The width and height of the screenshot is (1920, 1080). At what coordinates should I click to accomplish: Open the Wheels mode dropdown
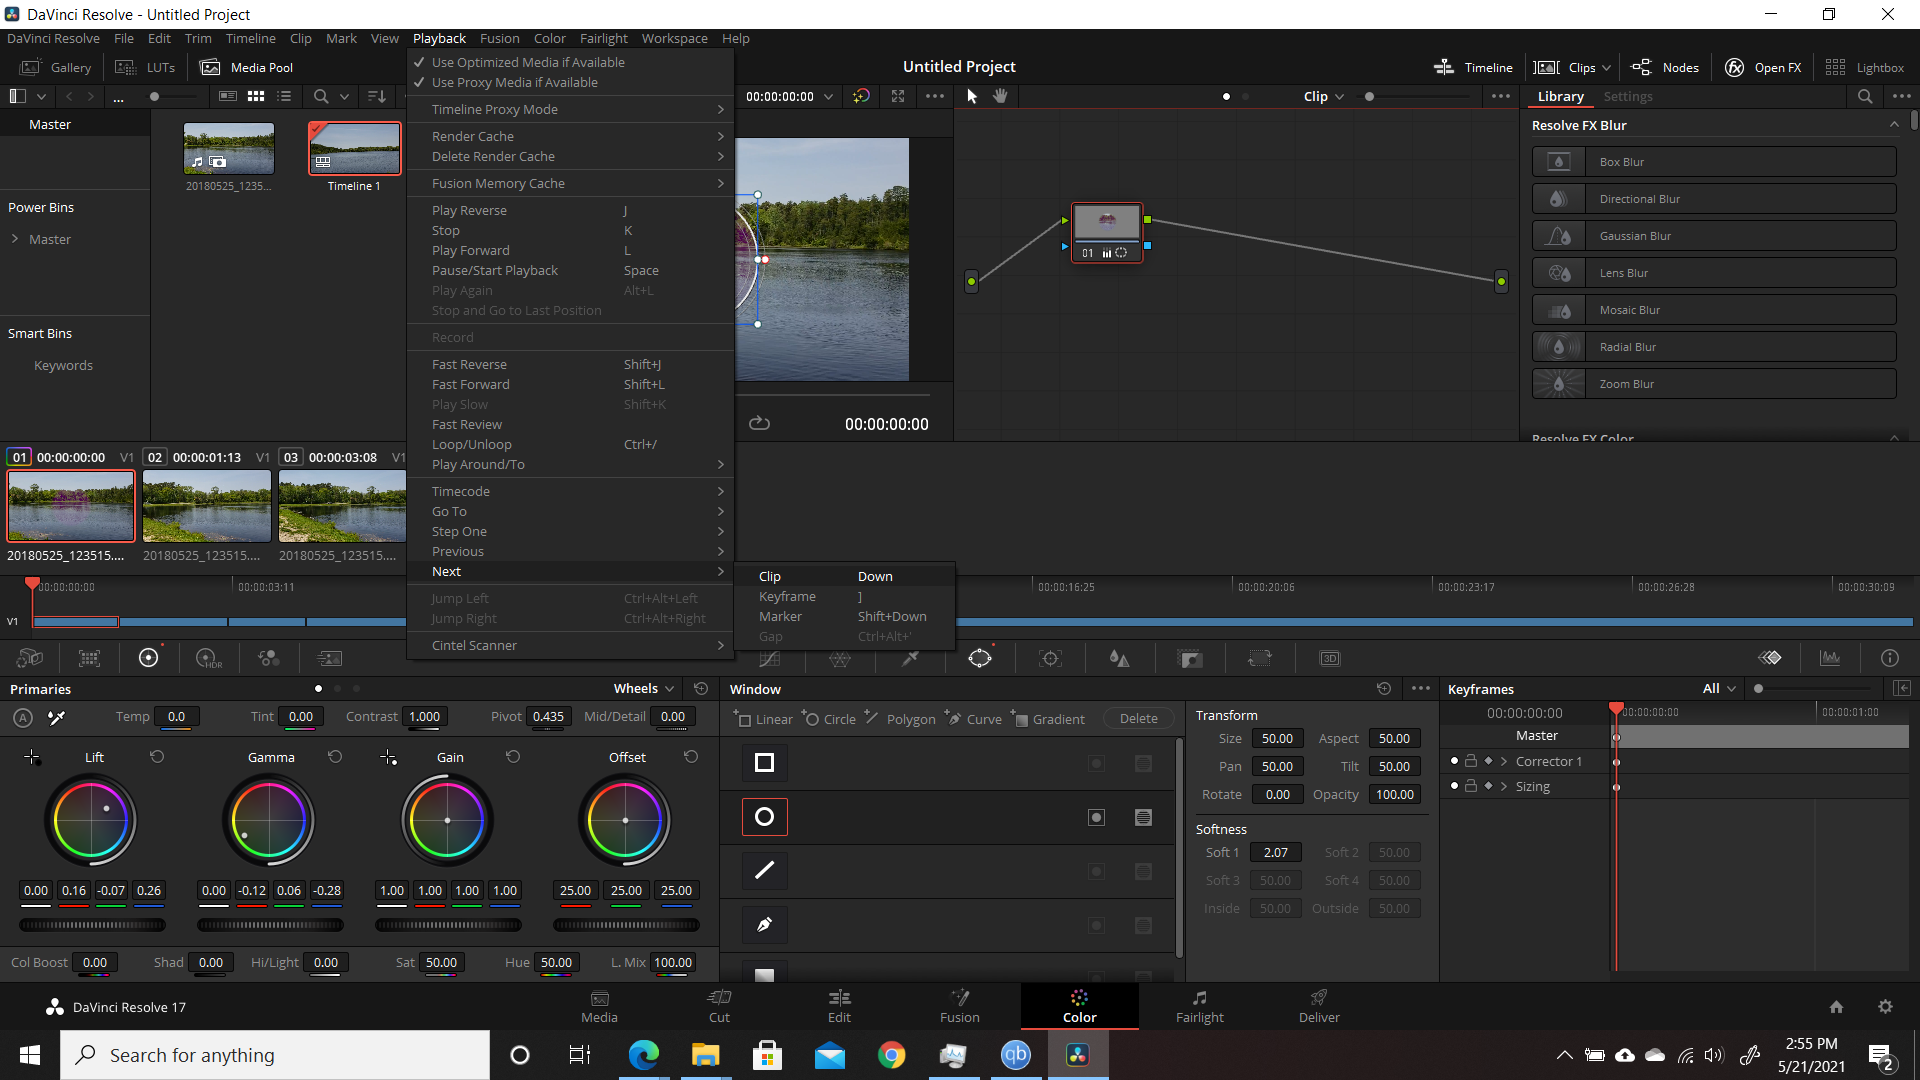tap(644, 688)
